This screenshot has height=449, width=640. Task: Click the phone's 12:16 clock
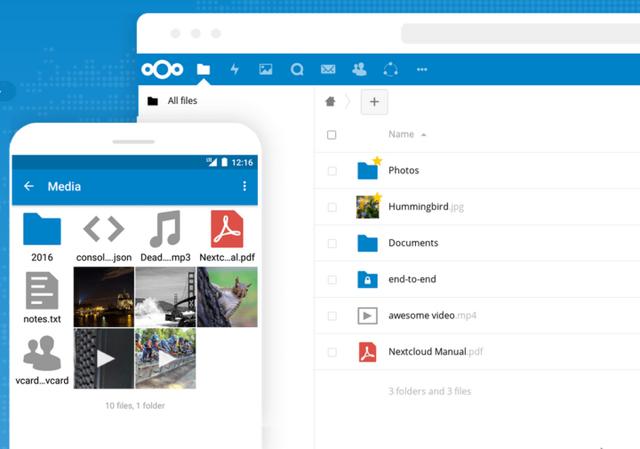[242, 162]
